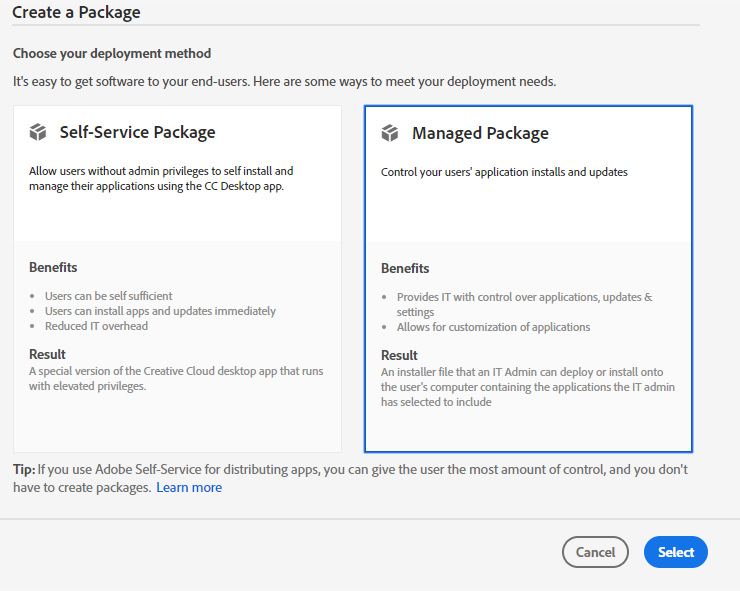This screenshot has height=591, width=740.
Task: Click the Managed Package box icon
Action: pos(391,133)
